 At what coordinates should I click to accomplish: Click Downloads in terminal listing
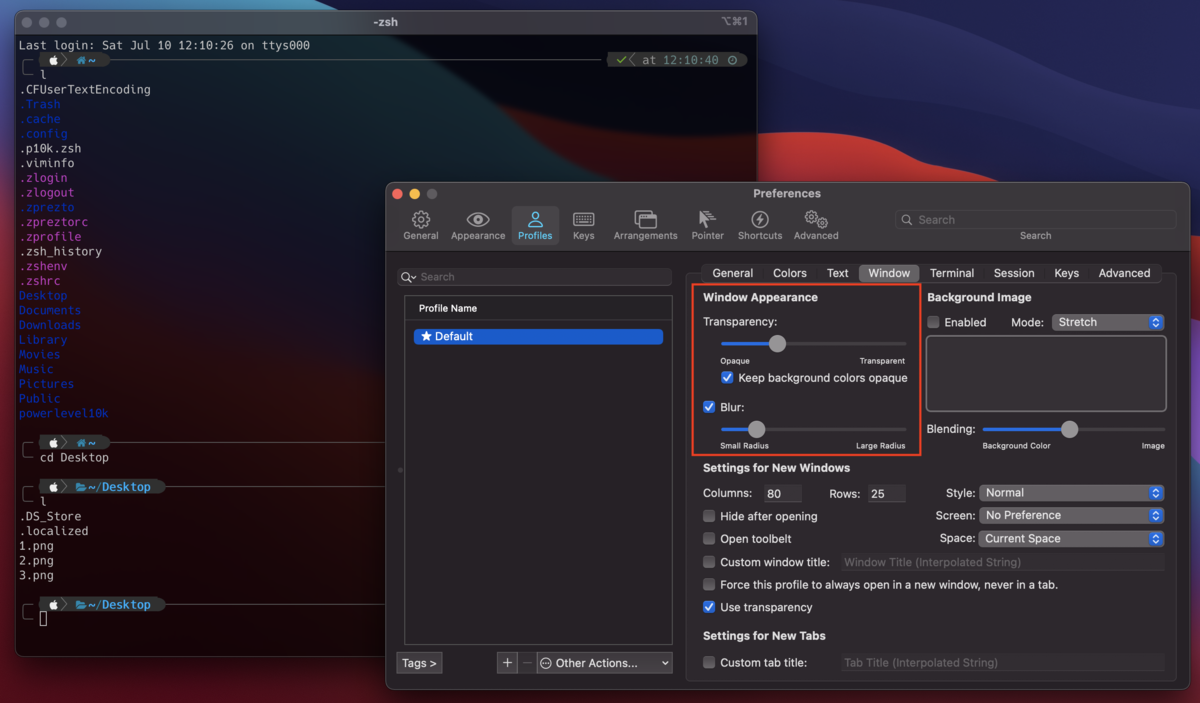[50, 325]
